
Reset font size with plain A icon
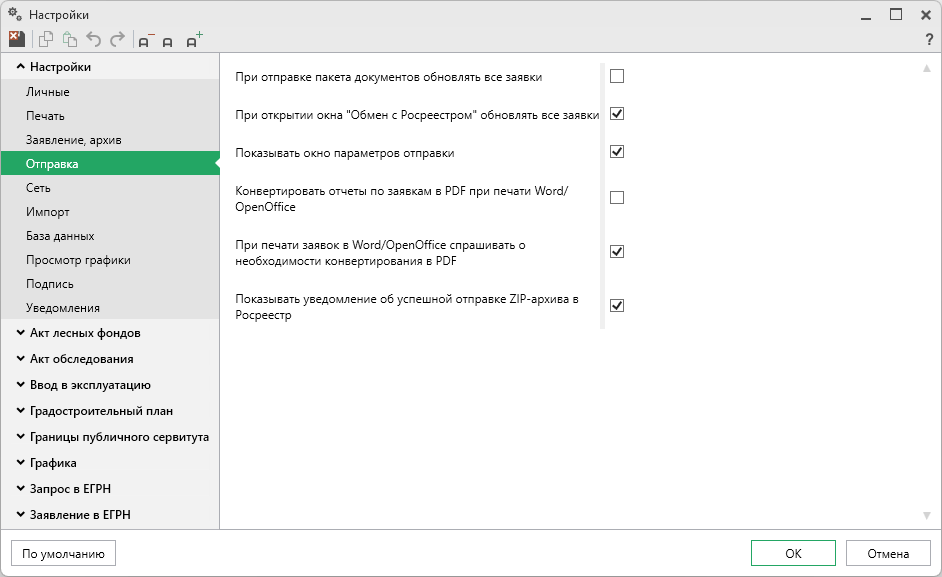168,42
